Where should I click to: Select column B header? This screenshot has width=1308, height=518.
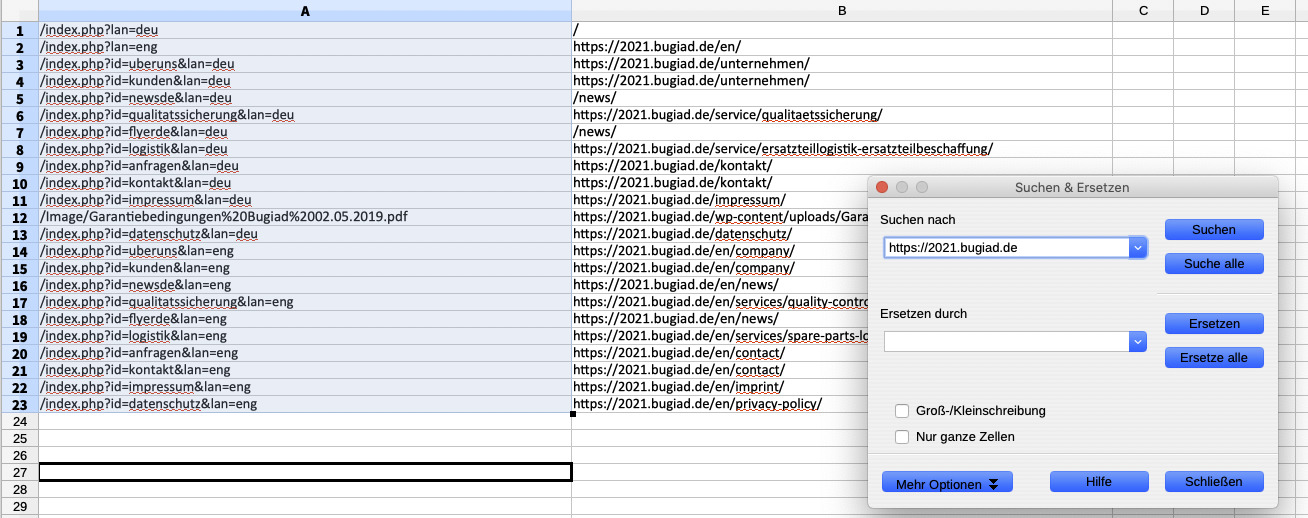pos(842,10)
